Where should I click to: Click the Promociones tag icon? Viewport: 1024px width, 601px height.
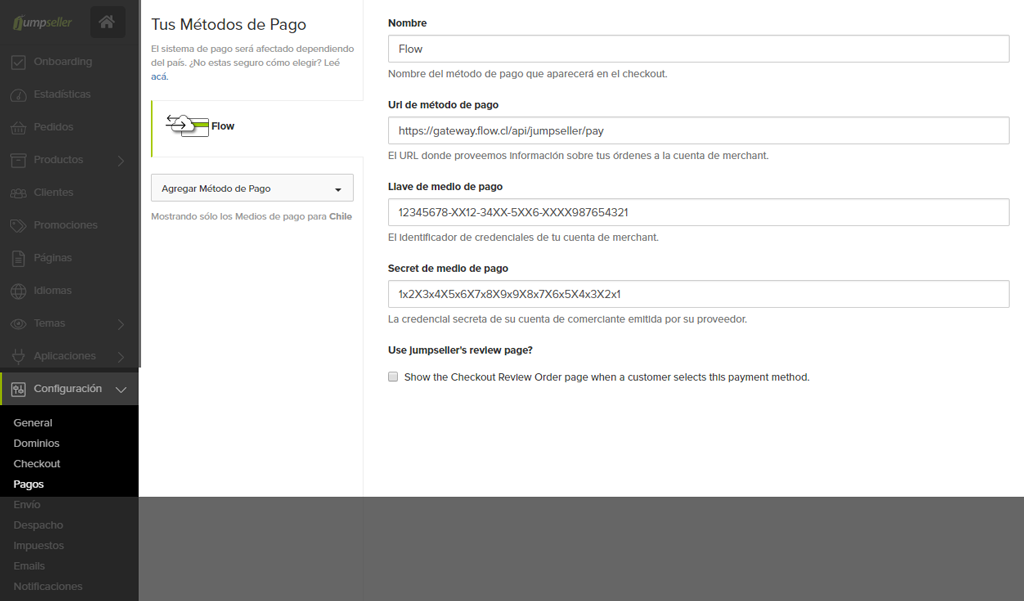pyautogui.click(x=18, y=225)
